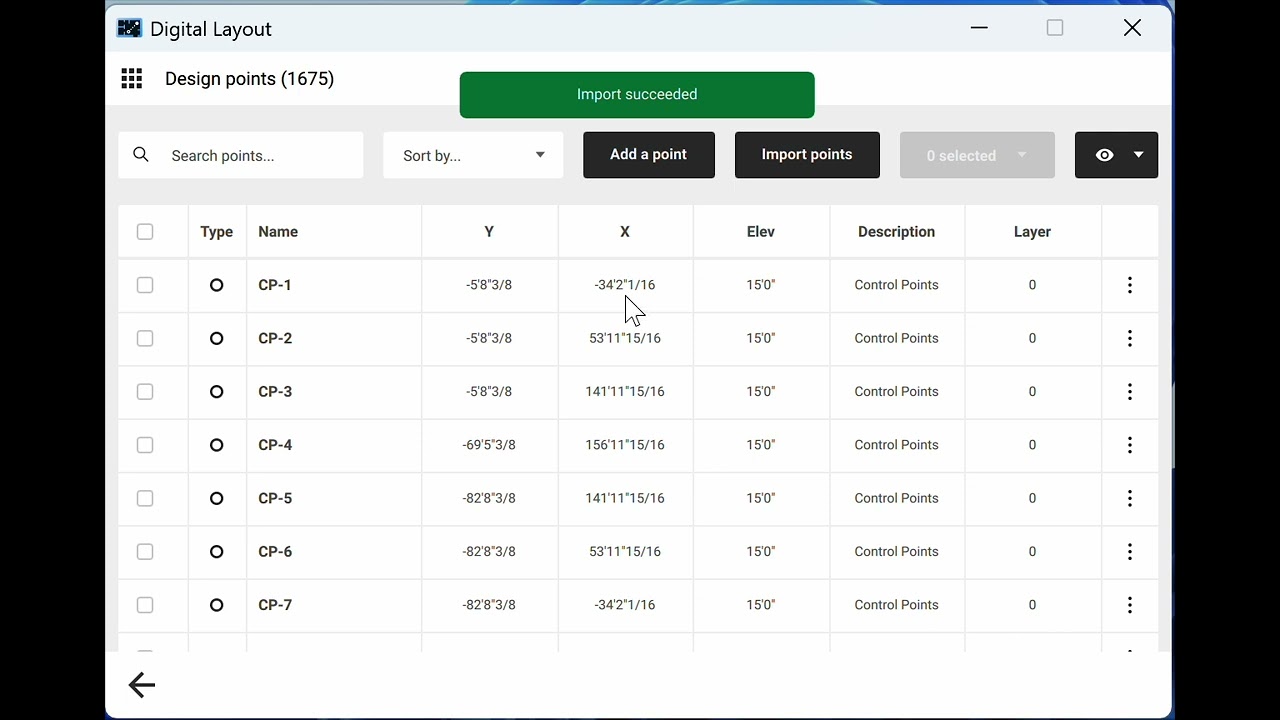
Task: Check the box for CP-4
Action: click(x=145, y=445)
